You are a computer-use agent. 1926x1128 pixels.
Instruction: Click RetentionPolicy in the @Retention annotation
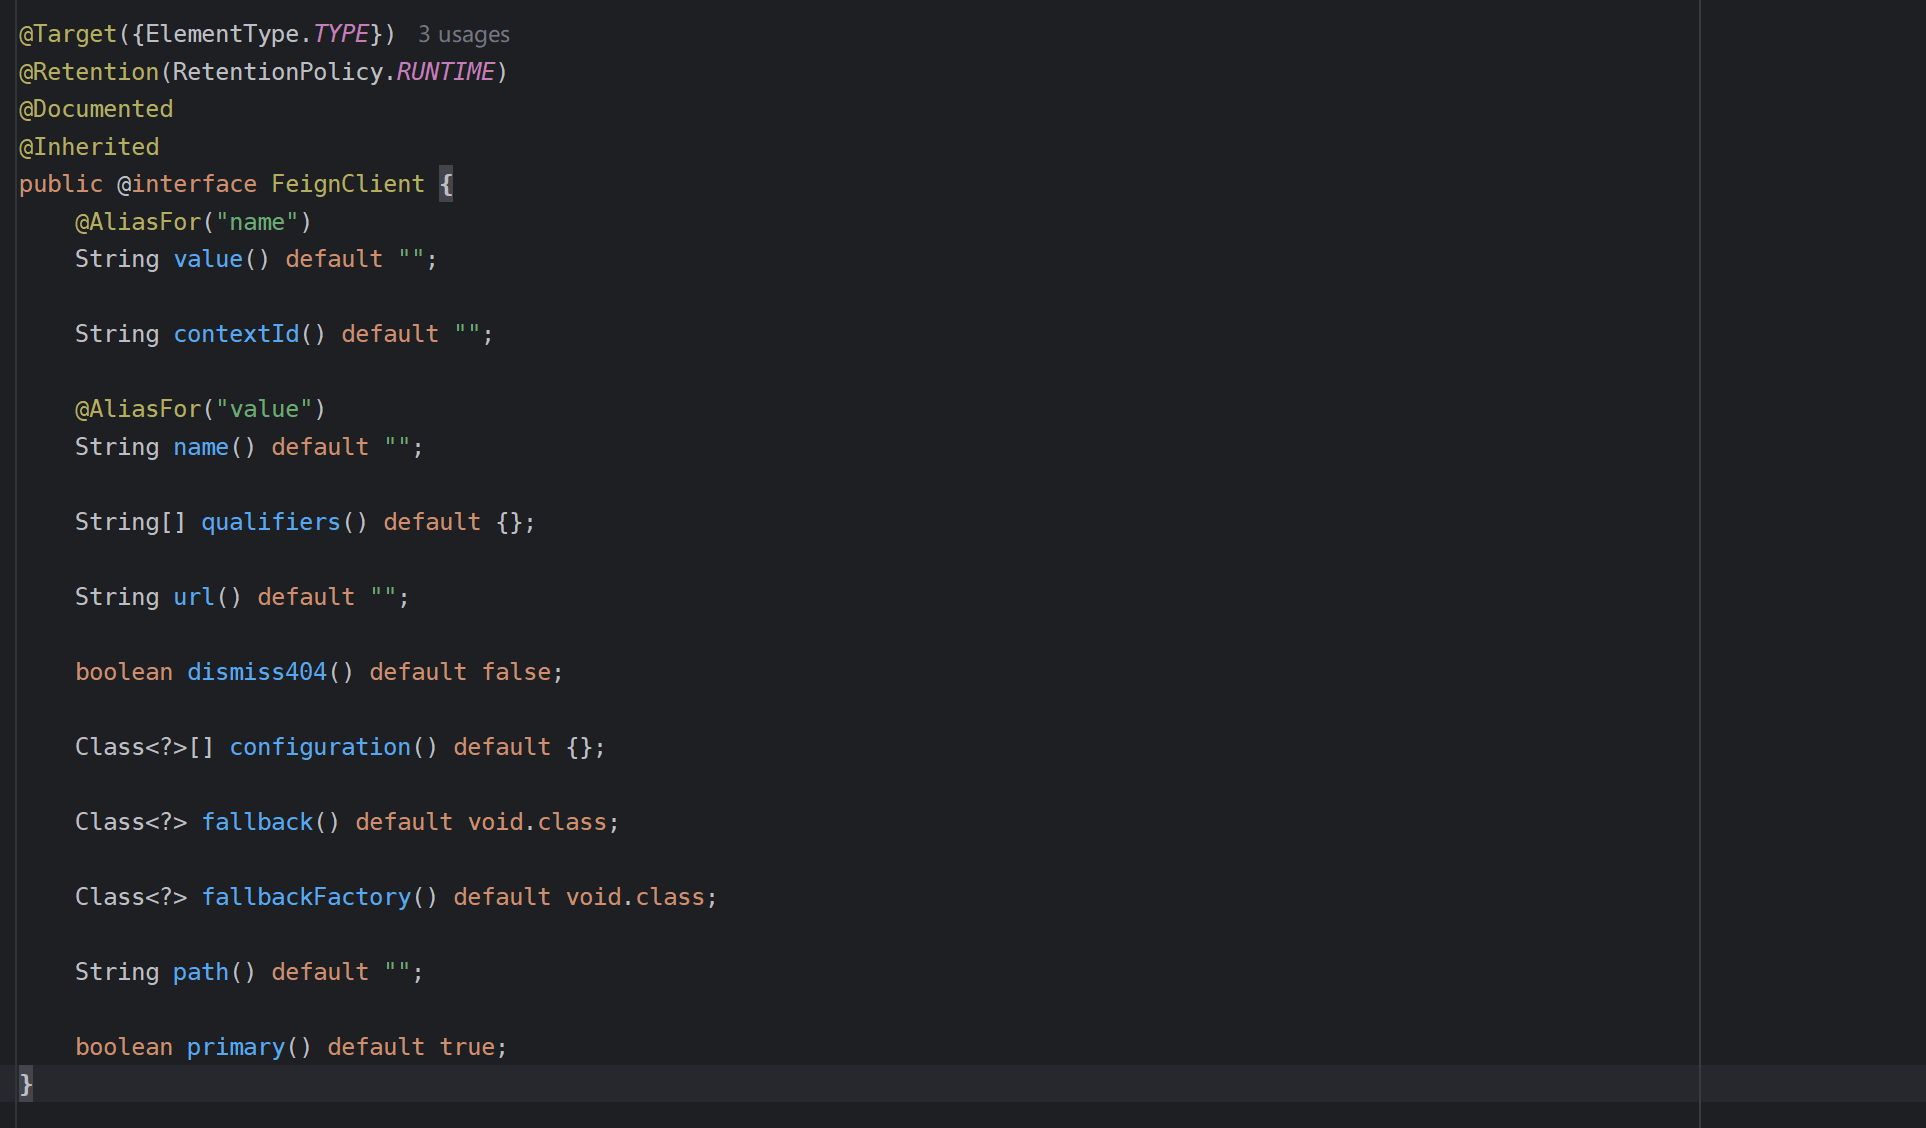[278, 72]
